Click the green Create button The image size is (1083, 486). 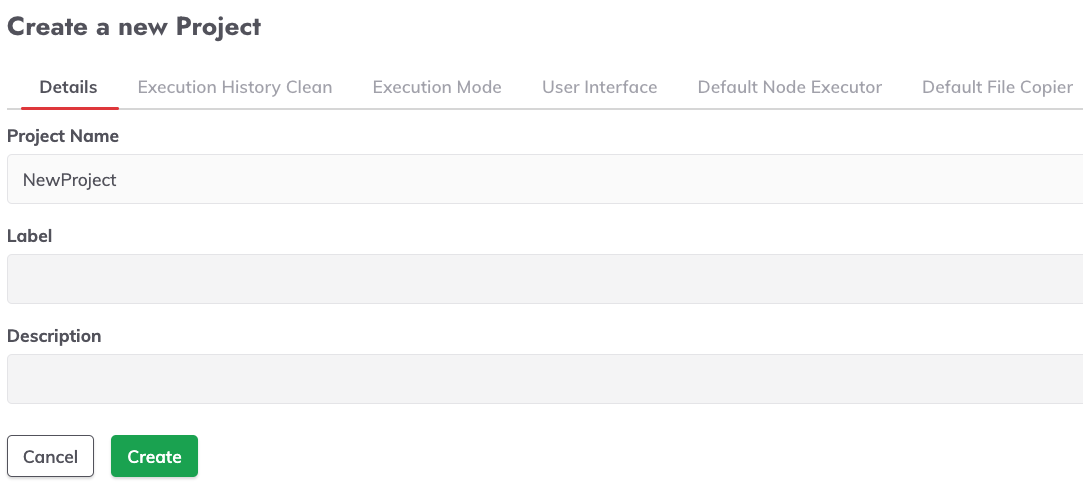tap(155, 456)
